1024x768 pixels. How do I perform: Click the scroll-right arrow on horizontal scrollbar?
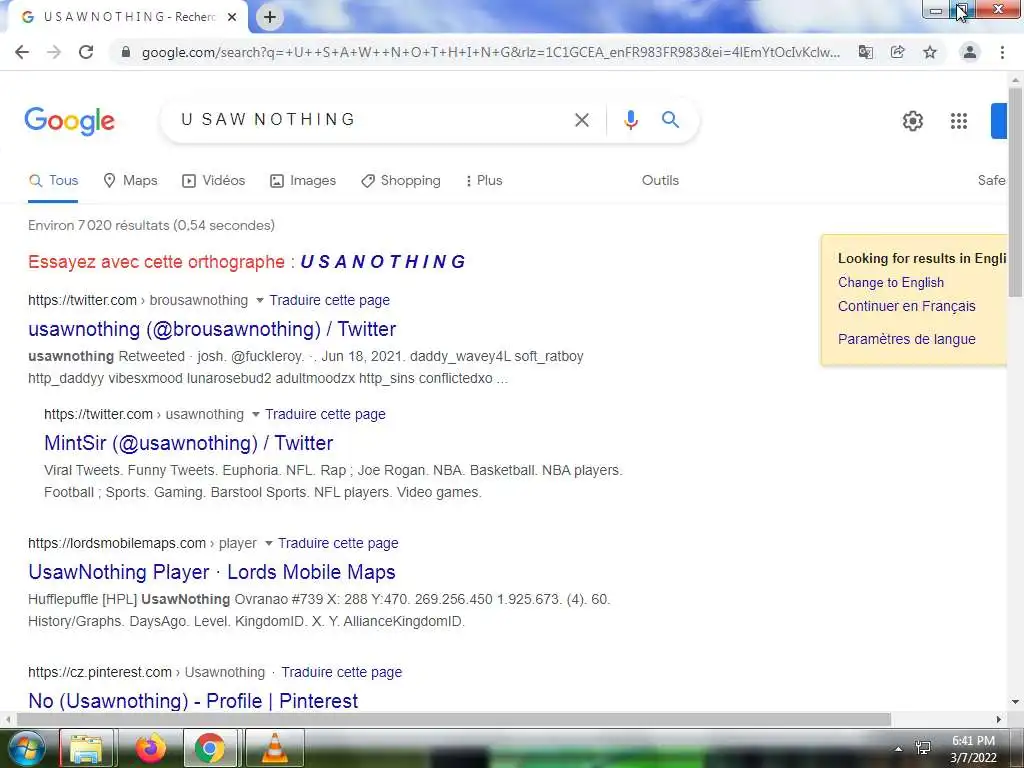pos(999,719)
